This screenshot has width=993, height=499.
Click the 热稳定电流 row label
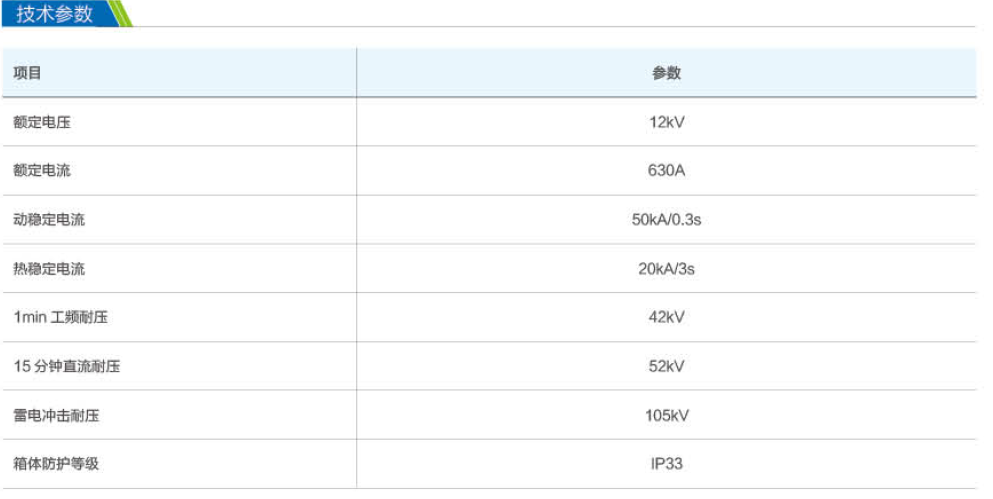49,268
